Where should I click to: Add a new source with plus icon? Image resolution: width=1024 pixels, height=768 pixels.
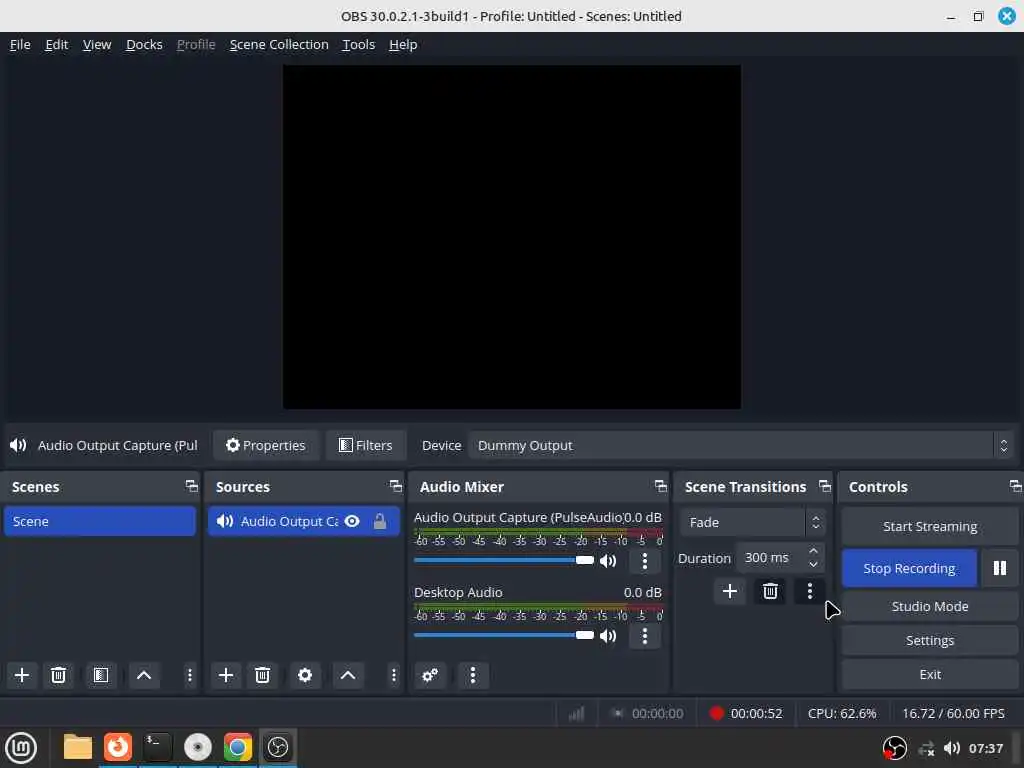(225, 675)
